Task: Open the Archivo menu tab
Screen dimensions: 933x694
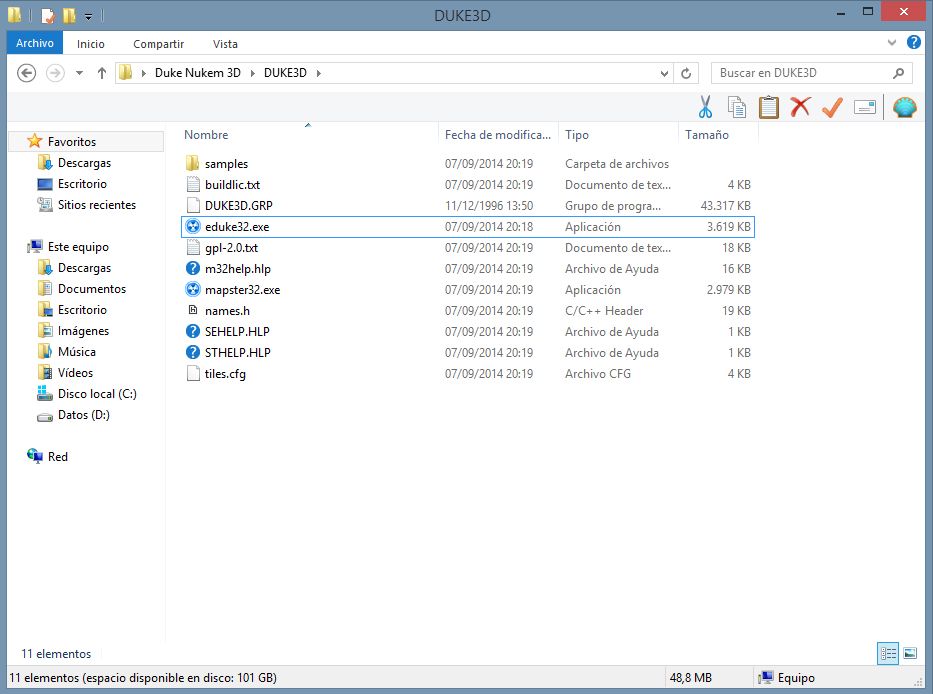Action: click(35, 43)
